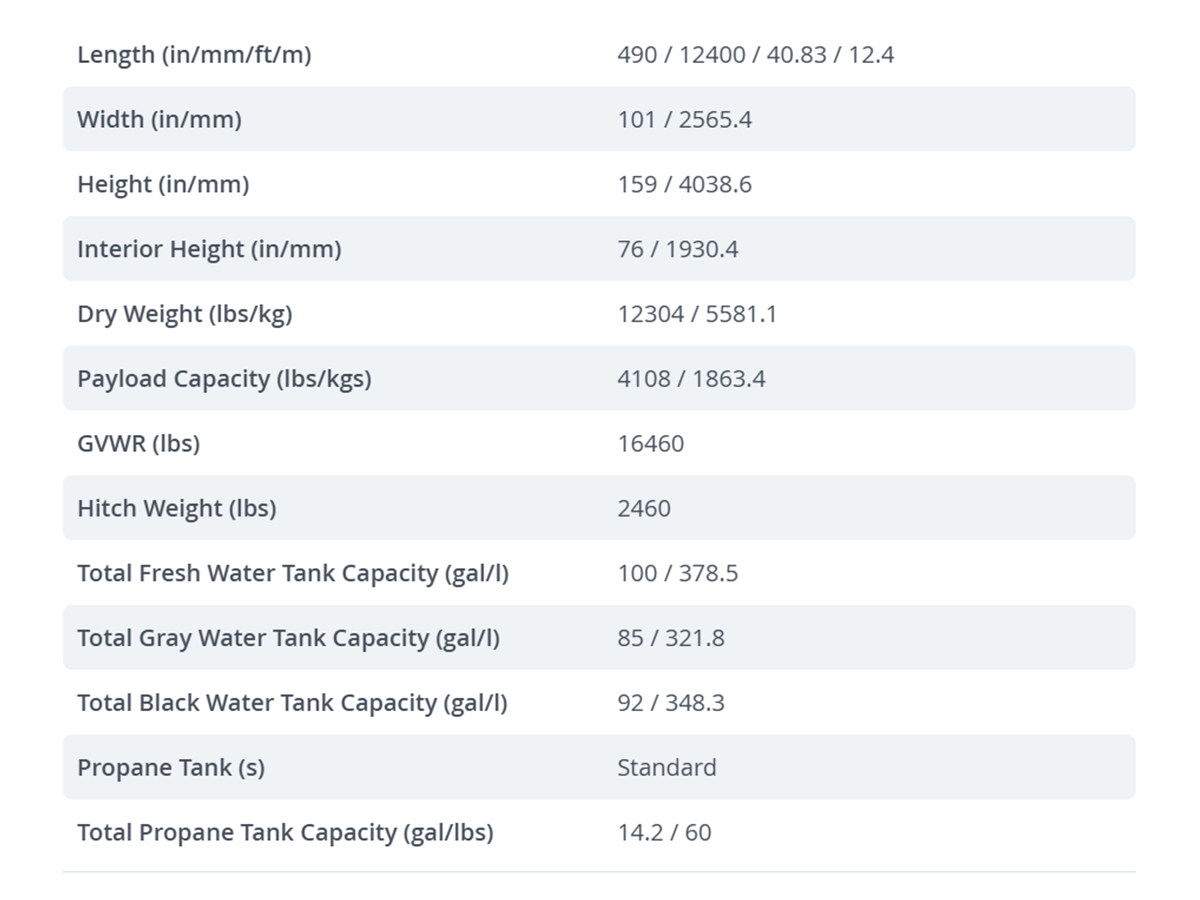Select the gray water value 85 / 321.8
Screen dimensions: 1200x900
coord(670,638)
